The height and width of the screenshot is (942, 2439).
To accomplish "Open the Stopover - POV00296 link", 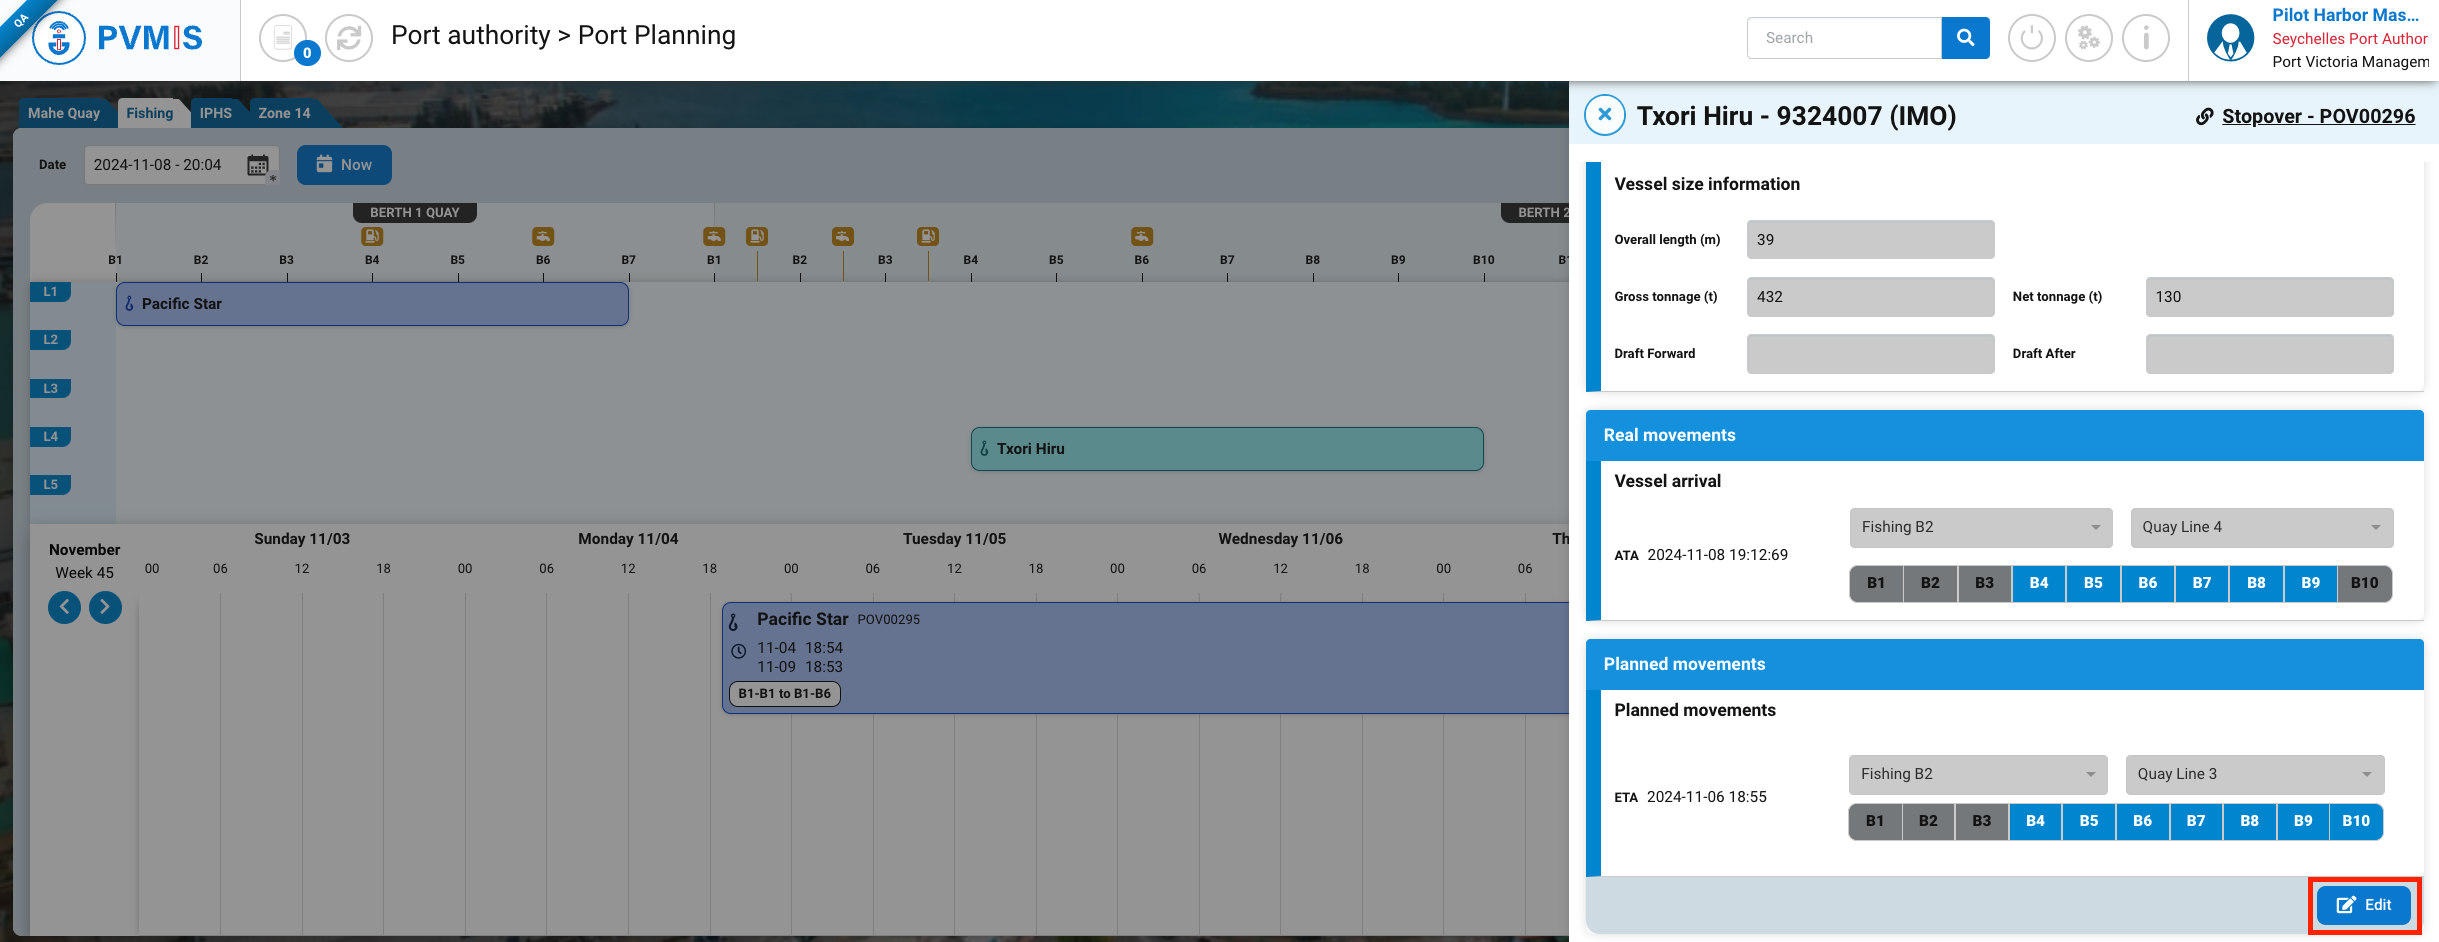I will [2317, 116].
